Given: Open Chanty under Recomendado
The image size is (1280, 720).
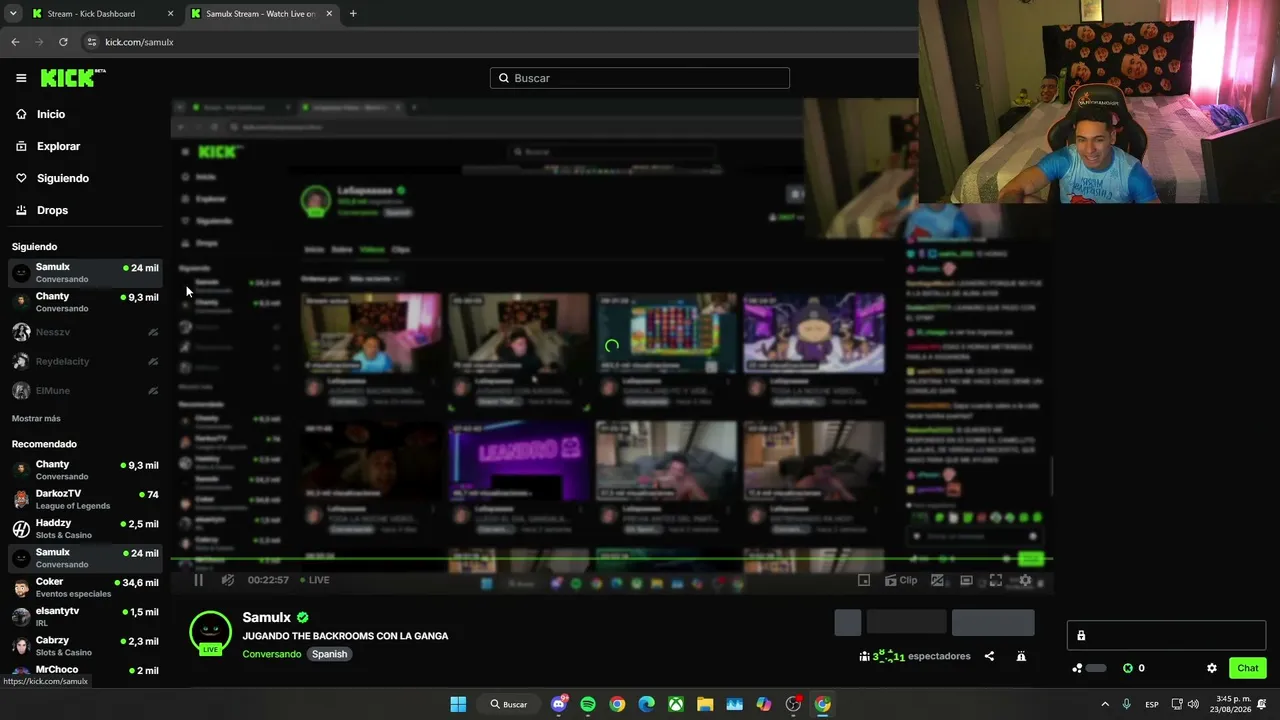Looking at the screenshot, I should (x=85, y=470).
